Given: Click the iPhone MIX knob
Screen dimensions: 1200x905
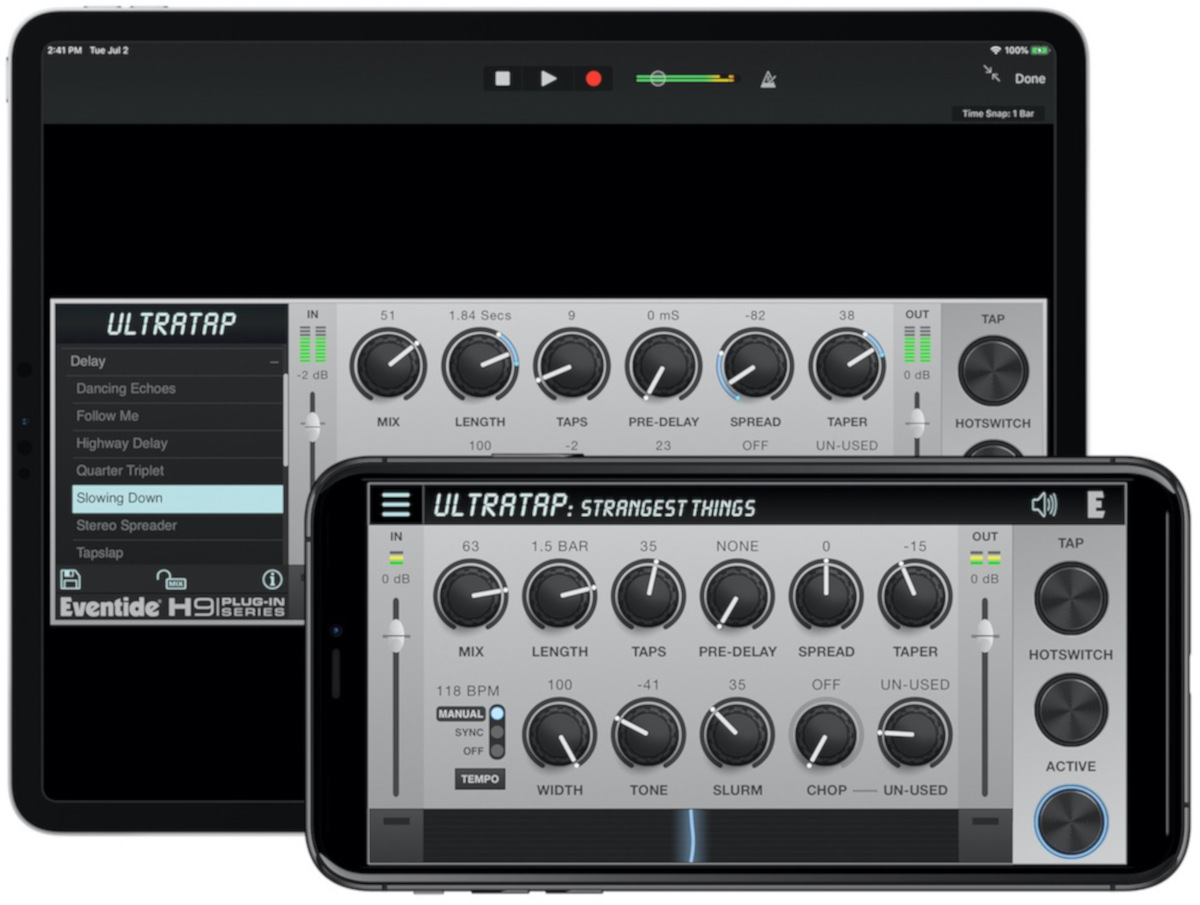Looking at the screenshot, I should [471, 596].
